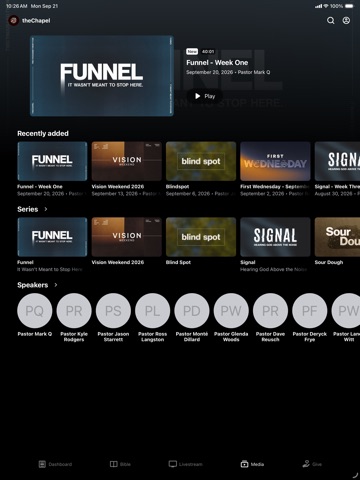Tap the Wi-Fi status icon
This screenshot has width=360, height=480.
pyautogui.click(x=326, y=6)
